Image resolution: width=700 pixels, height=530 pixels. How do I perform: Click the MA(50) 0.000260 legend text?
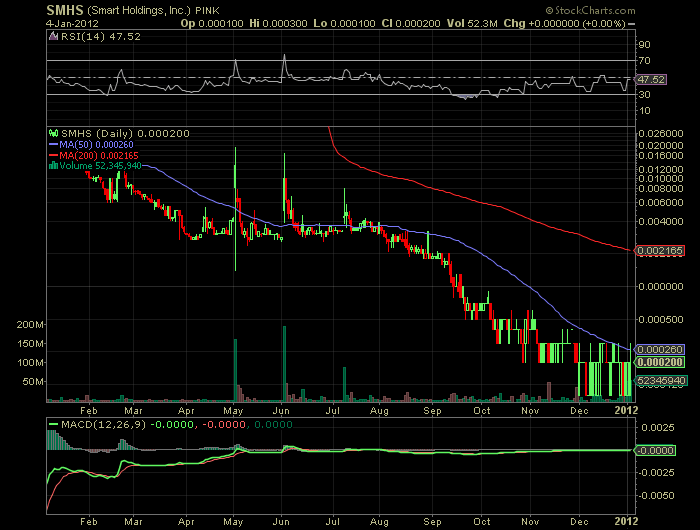pos(96,145)
